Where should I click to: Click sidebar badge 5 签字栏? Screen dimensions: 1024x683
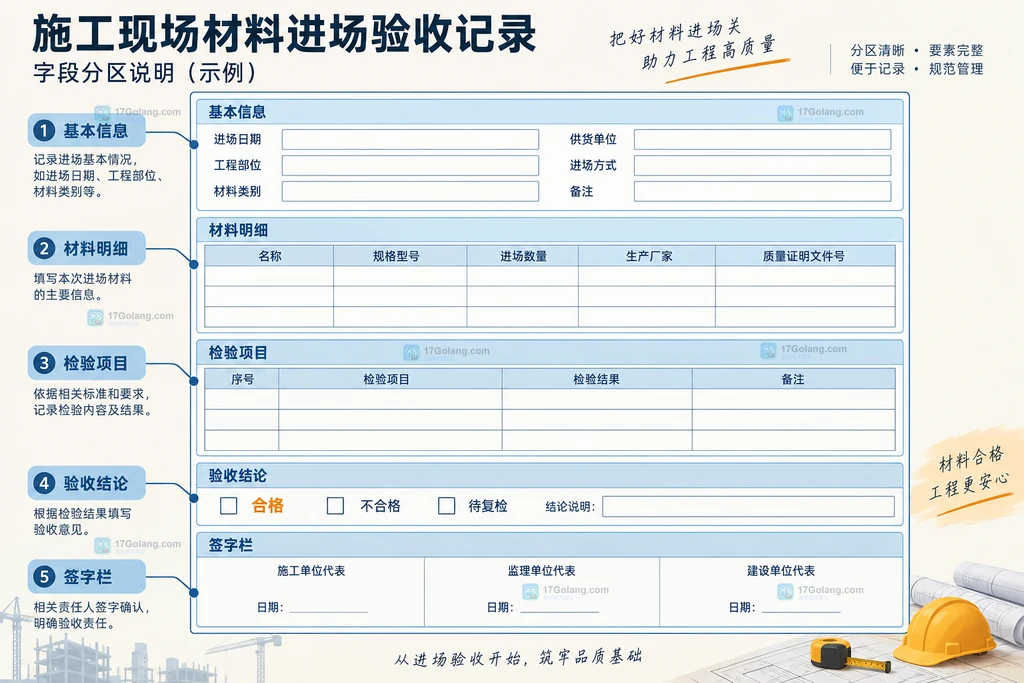tap(86, 577)
